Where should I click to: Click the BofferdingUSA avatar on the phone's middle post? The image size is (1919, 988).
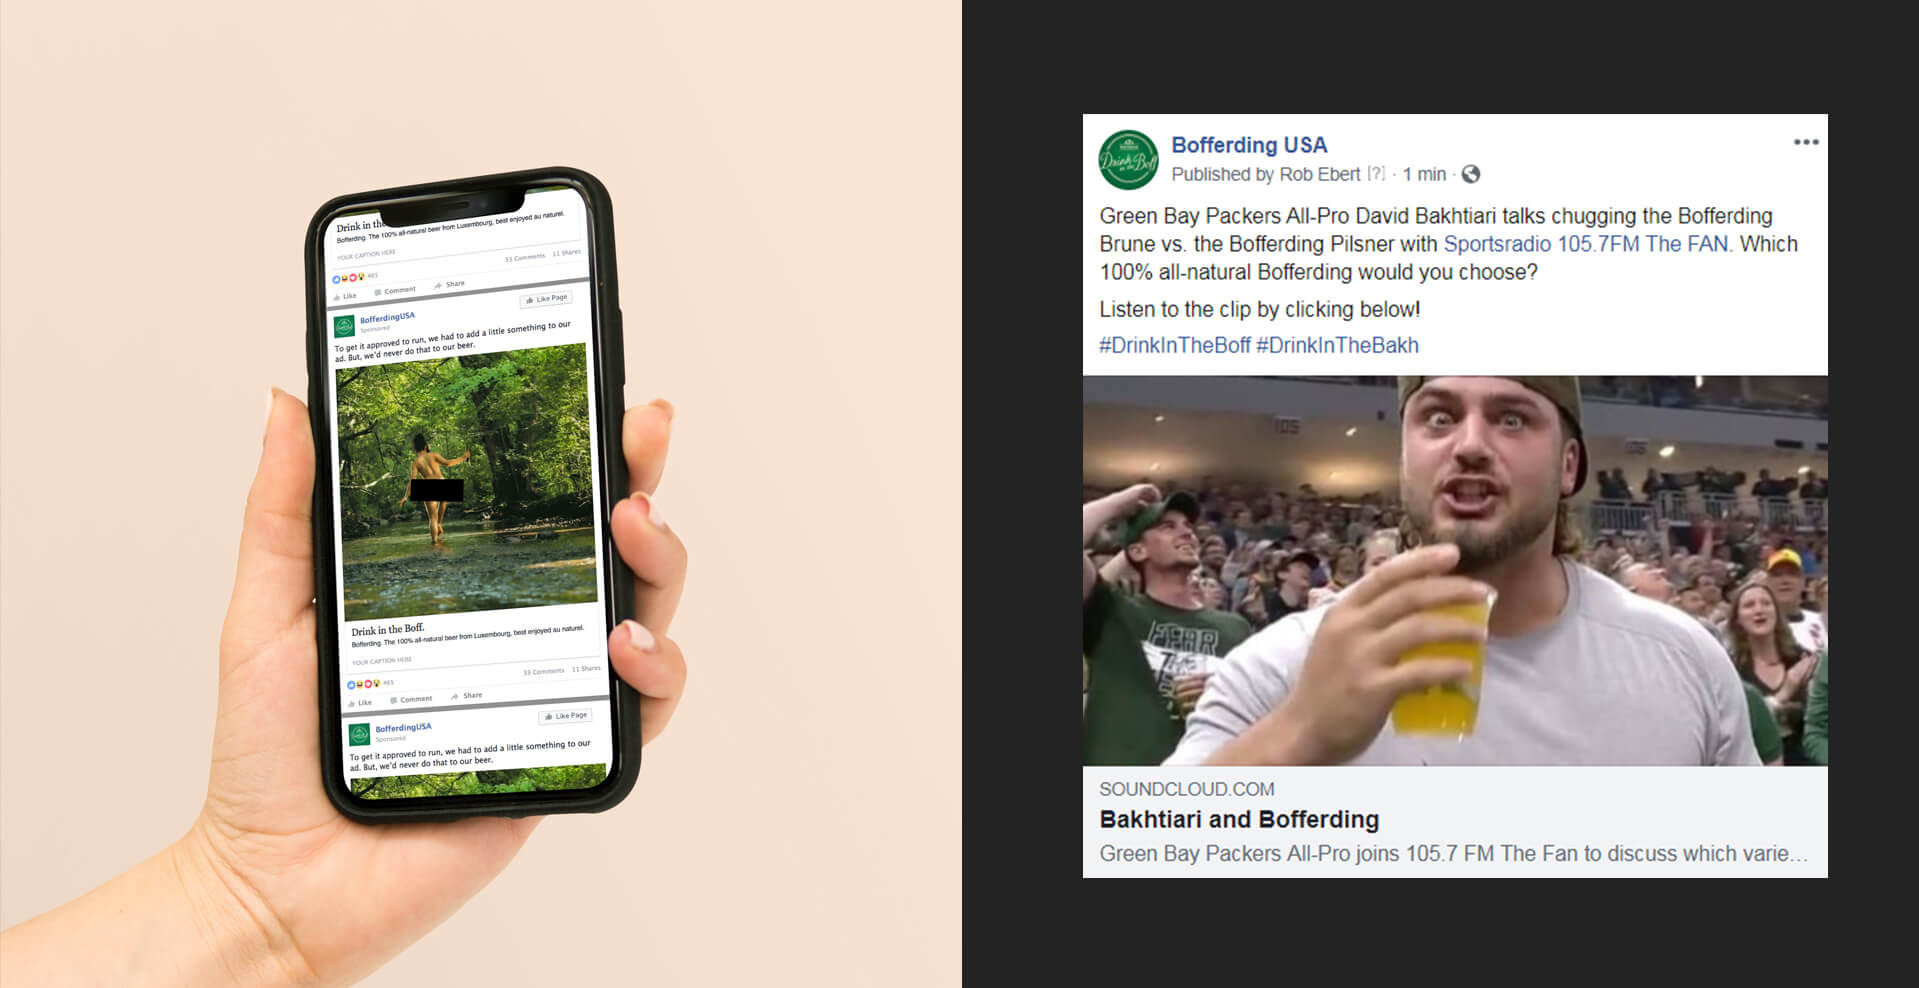coord(344,326)
